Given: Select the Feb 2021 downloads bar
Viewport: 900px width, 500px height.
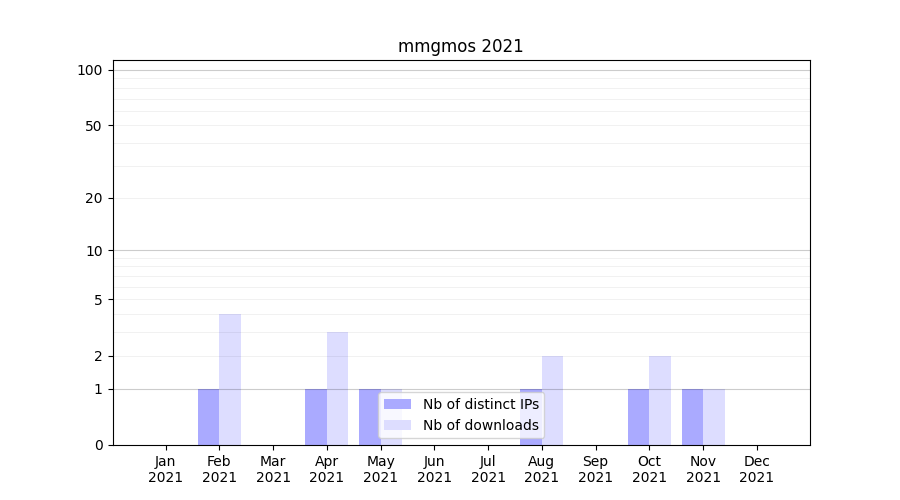Looking at the screenshot, I should (230, 379).
